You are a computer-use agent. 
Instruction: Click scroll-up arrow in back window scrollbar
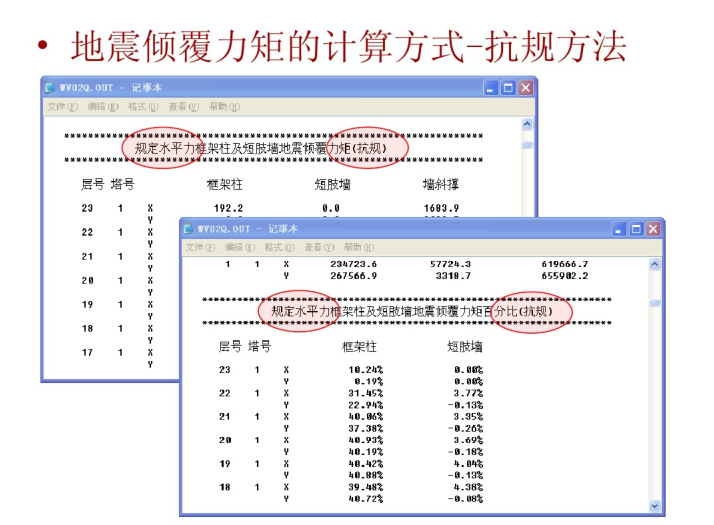[527, 124]
